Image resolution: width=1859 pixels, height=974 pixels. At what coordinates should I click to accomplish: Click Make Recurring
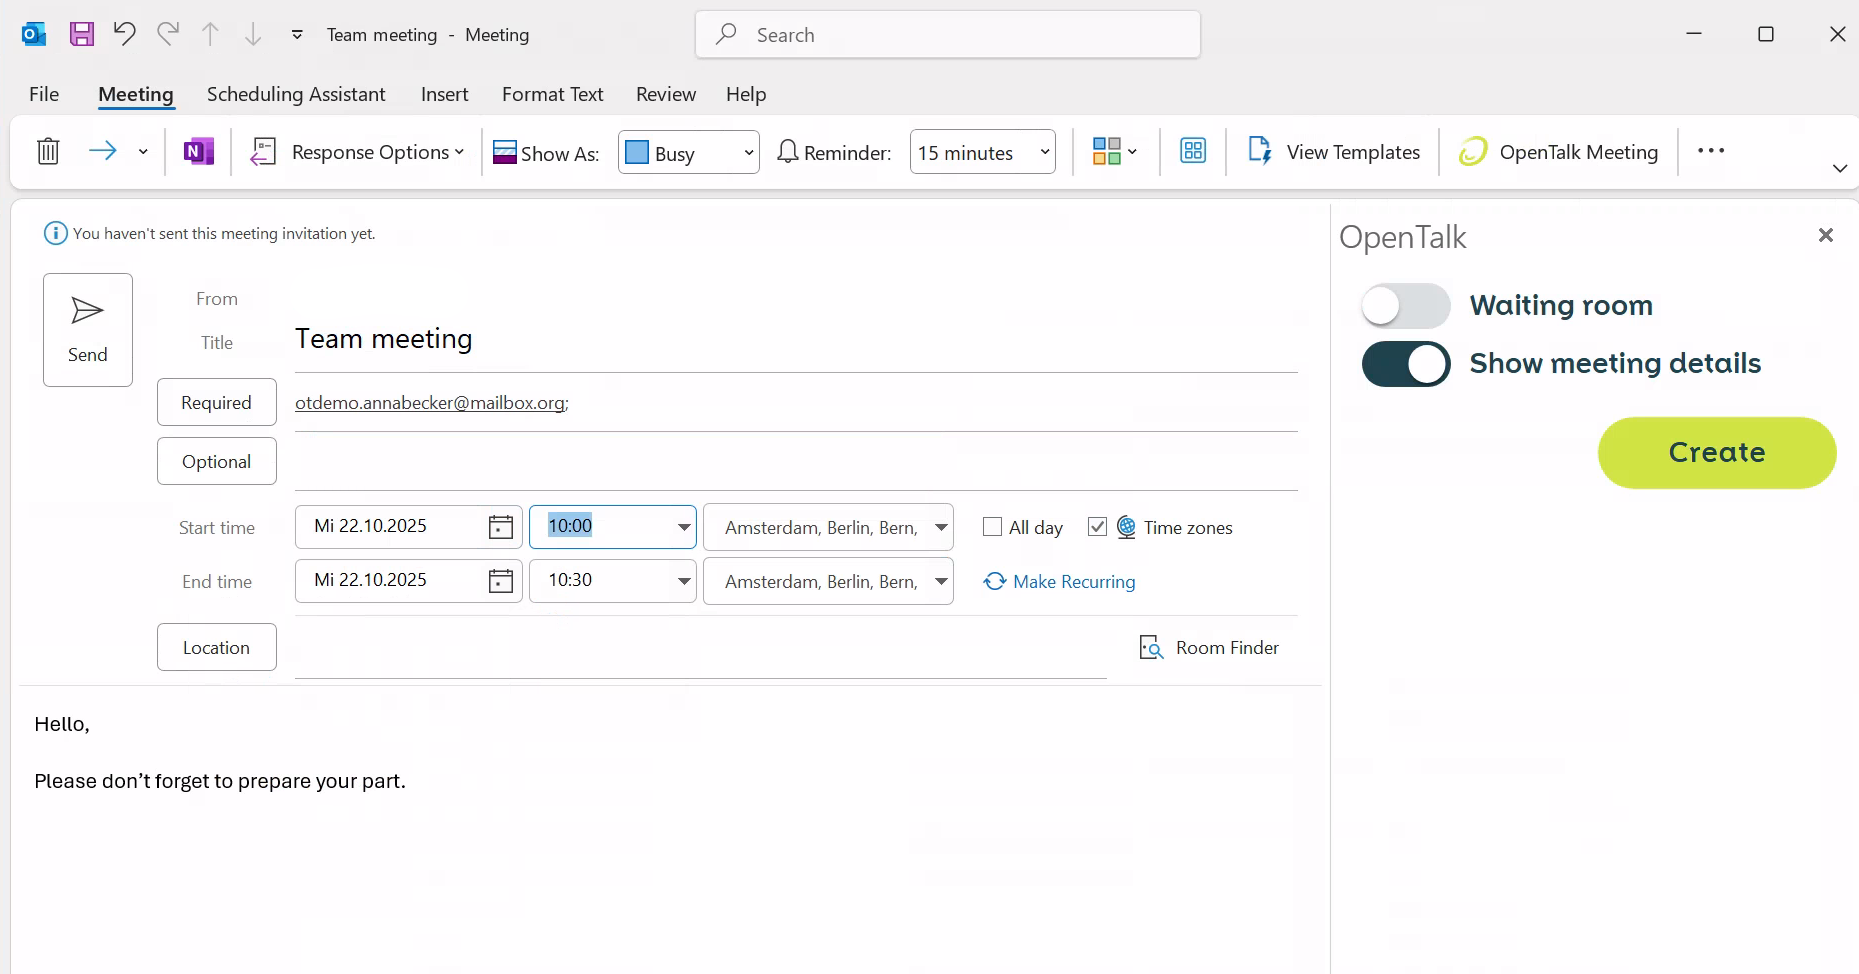click(x=1061, y=581)
